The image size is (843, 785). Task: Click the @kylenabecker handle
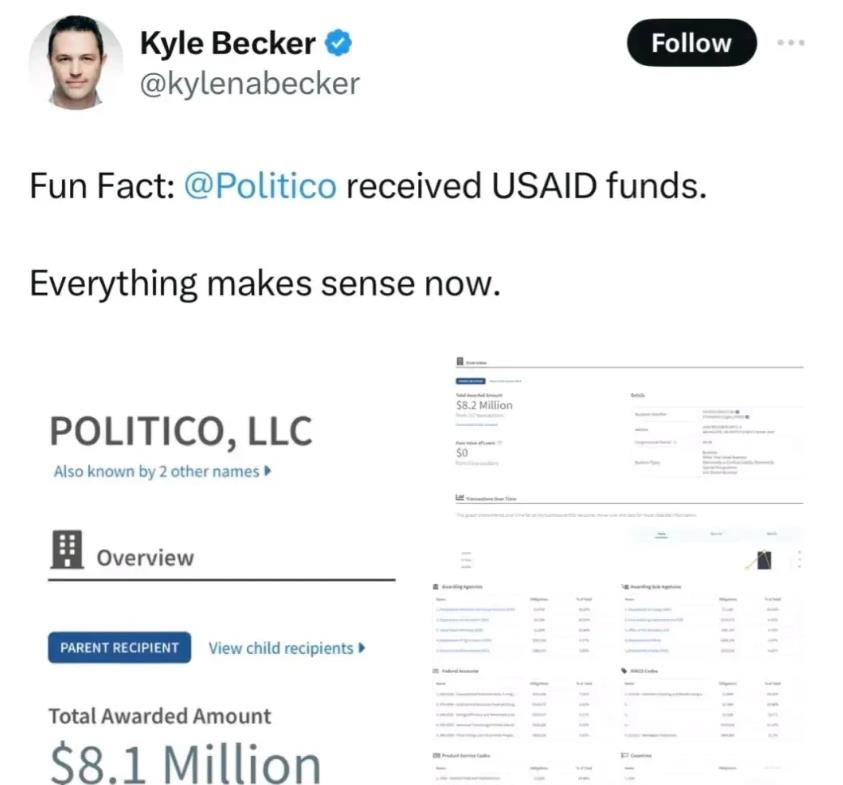click(x=249, y=83)
